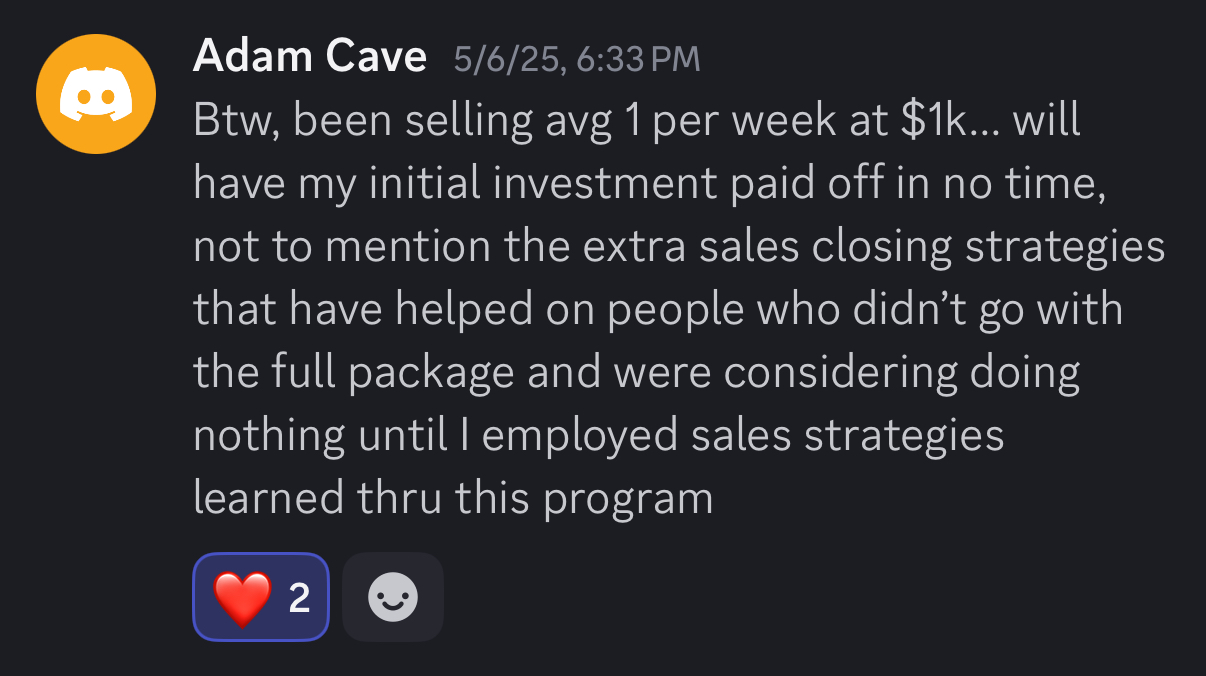Click the line starting "not to mention"
This screenshot has width=1206, height=676.
(678, 248)
